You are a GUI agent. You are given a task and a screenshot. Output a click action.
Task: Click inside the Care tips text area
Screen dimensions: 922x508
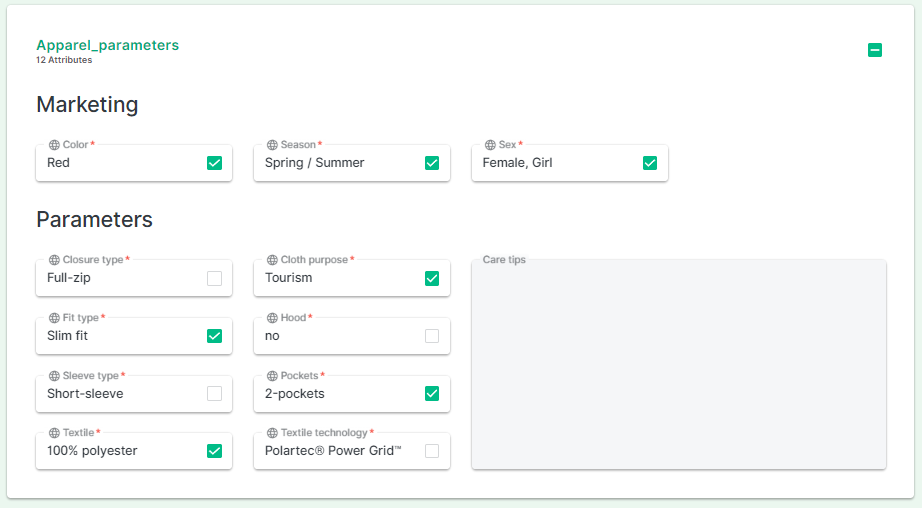tap(678, 365)
